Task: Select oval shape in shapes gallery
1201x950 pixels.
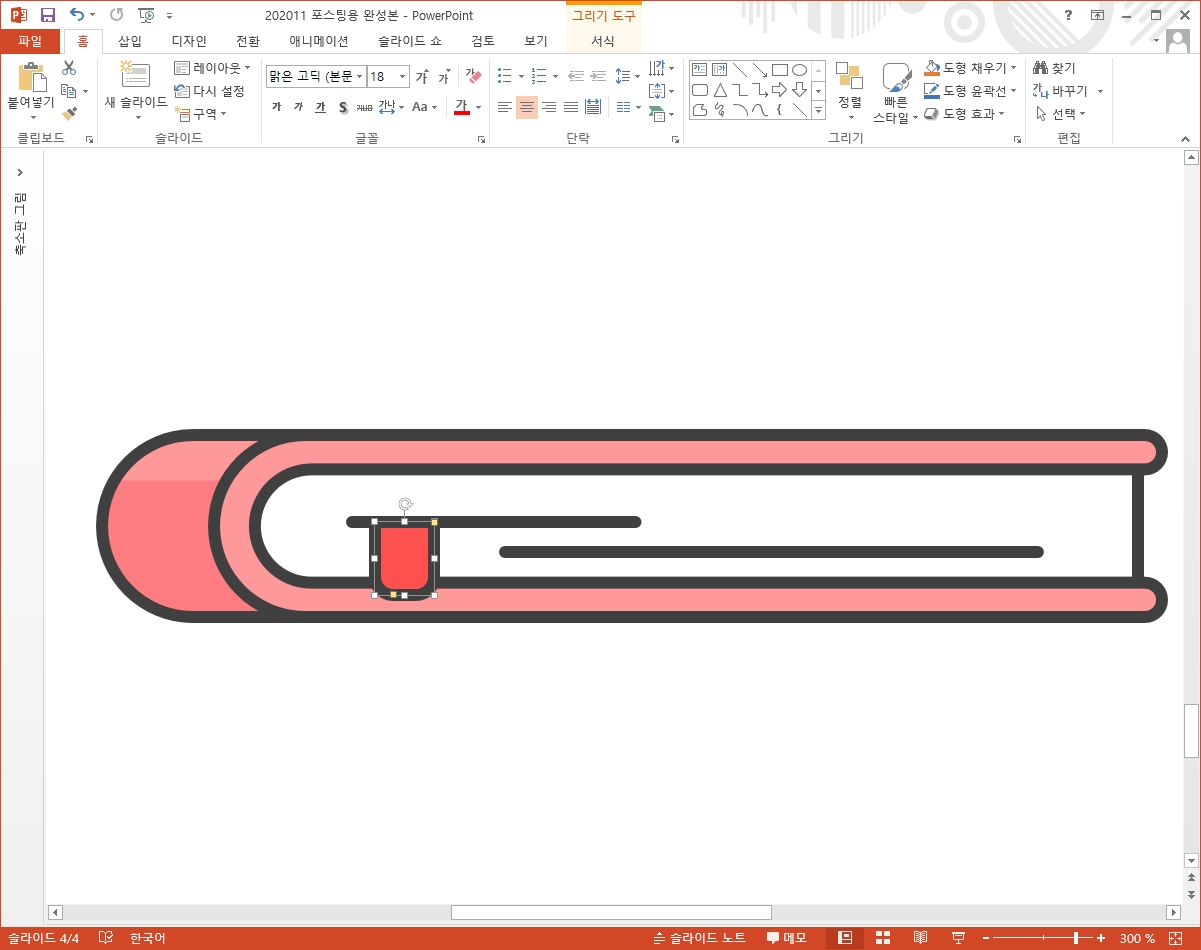Action: 799,70
